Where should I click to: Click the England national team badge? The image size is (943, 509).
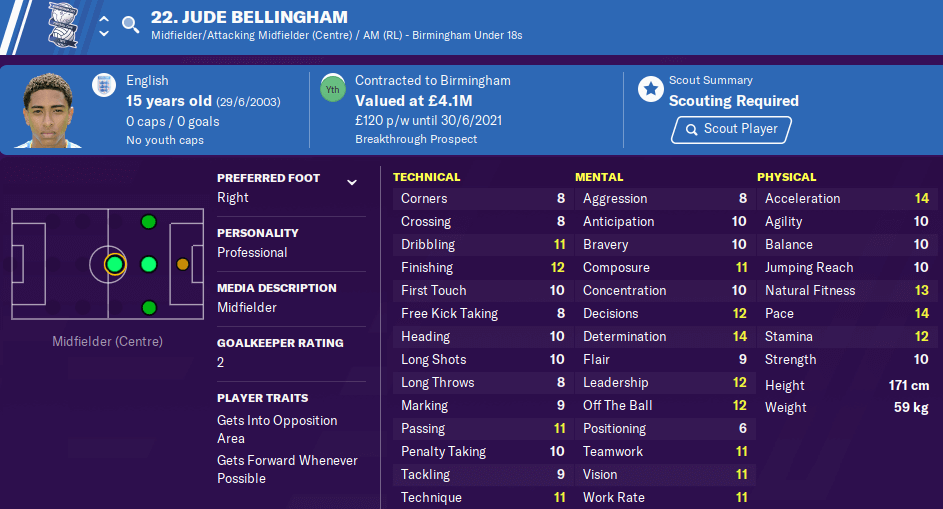click(104, 85)
